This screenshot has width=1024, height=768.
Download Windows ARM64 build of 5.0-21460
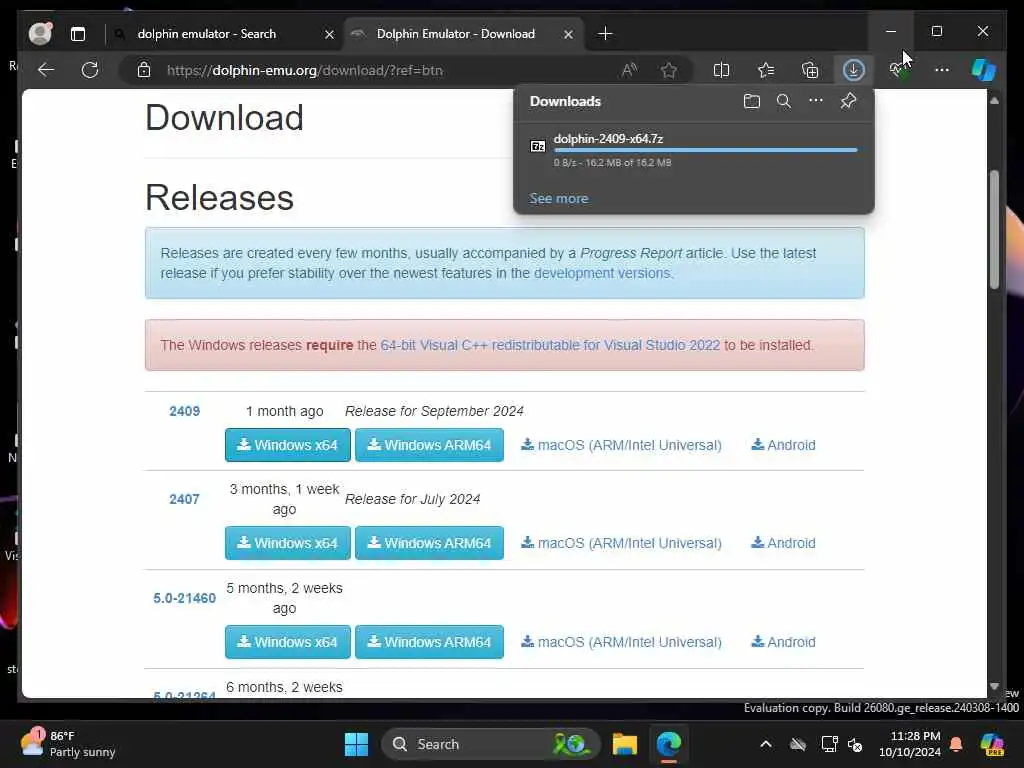429,642
